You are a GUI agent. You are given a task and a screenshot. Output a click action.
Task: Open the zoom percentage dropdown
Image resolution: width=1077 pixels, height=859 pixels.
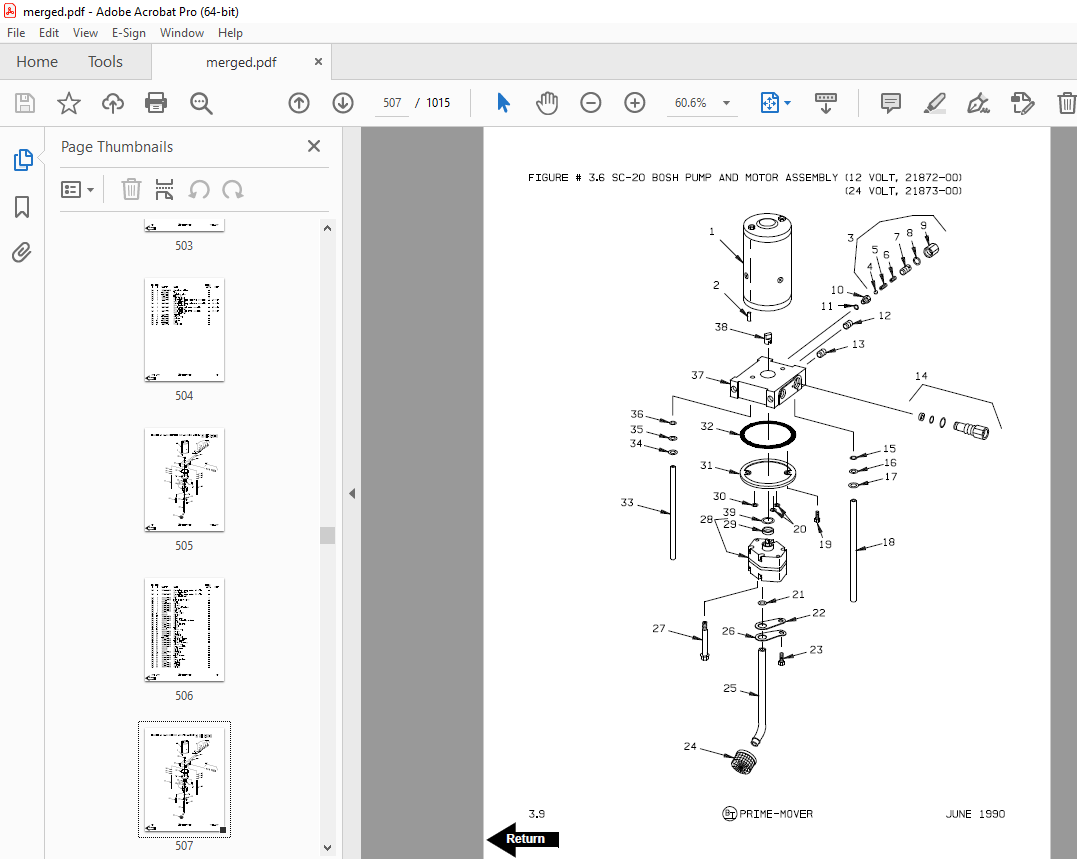[x=726, y=103]
